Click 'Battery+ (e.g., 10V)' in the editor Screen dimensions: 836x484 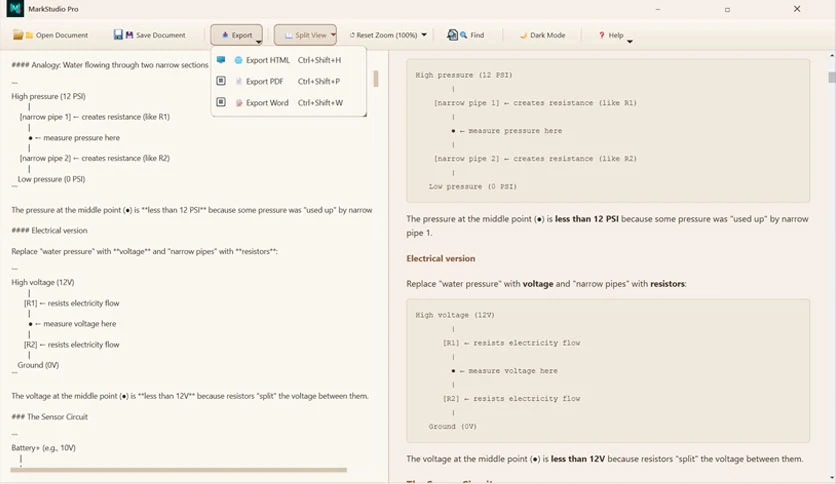pos(43,448)
